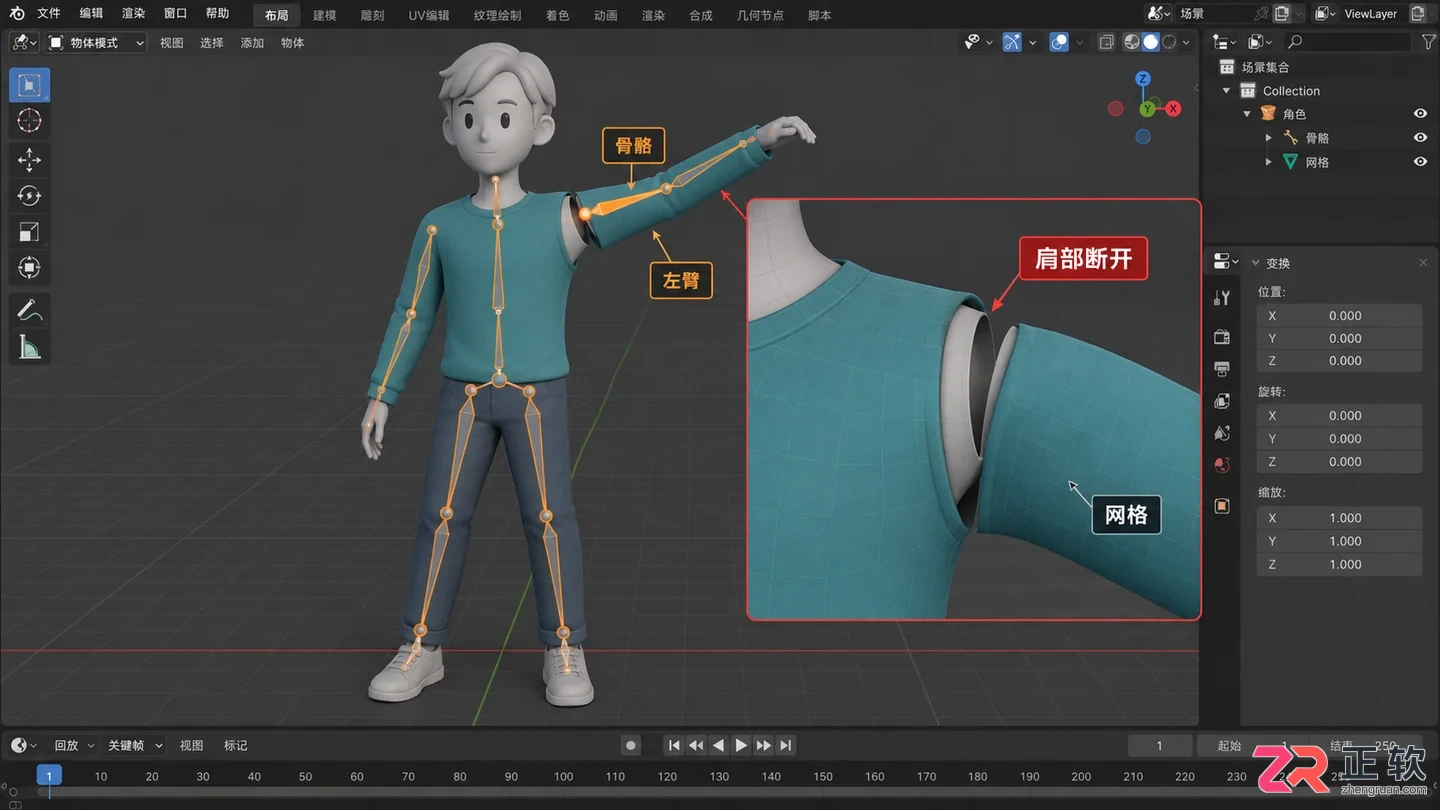The image size is (1440, 810).
Task: Open the Tool properties tab
Action: [x=1221, y=297]
